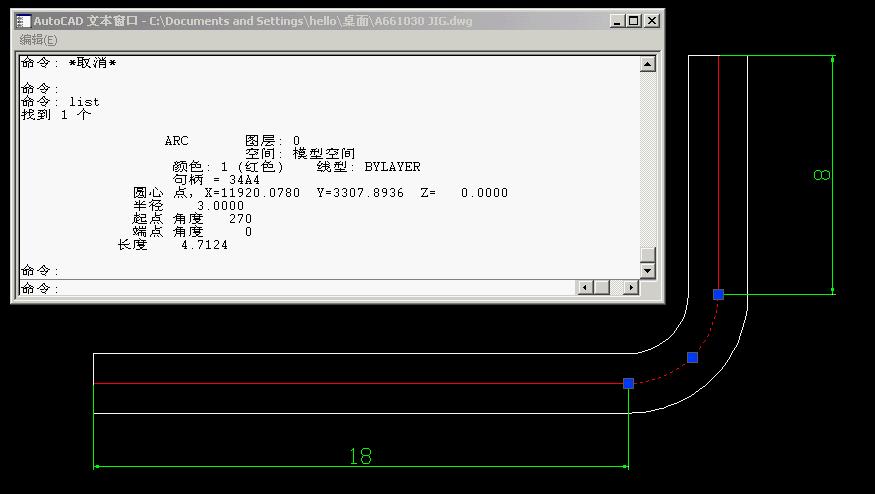Click the horizontal scrollbar right arrow
Screen dimensions: 875x494
[x=631, y=287]
